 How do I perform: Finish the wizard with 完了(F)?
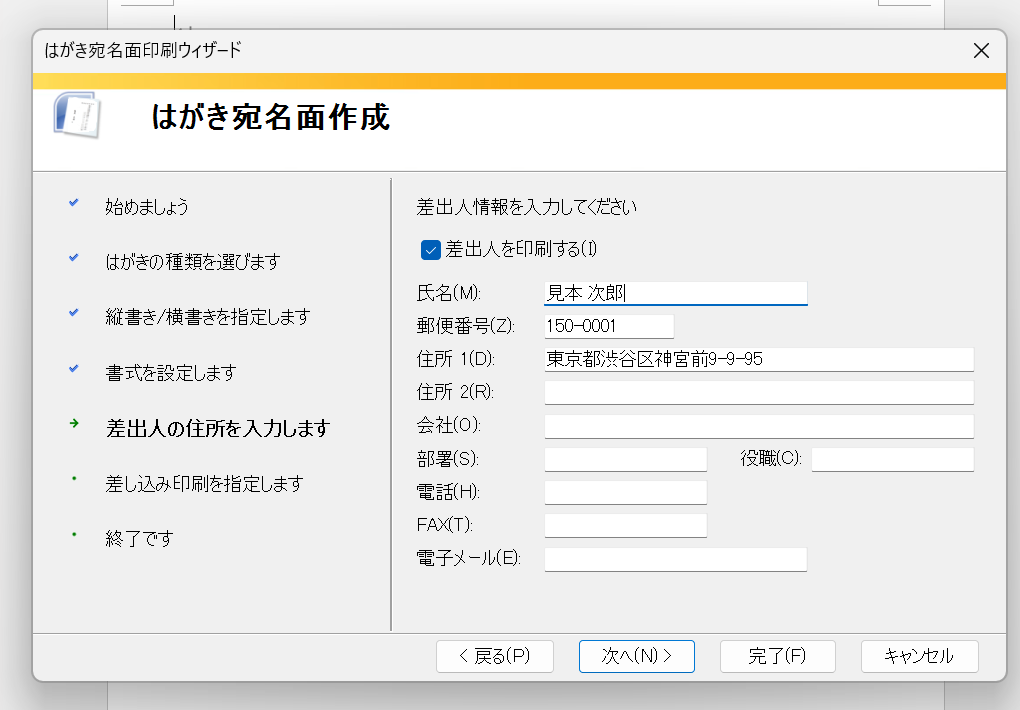point(777,656)
